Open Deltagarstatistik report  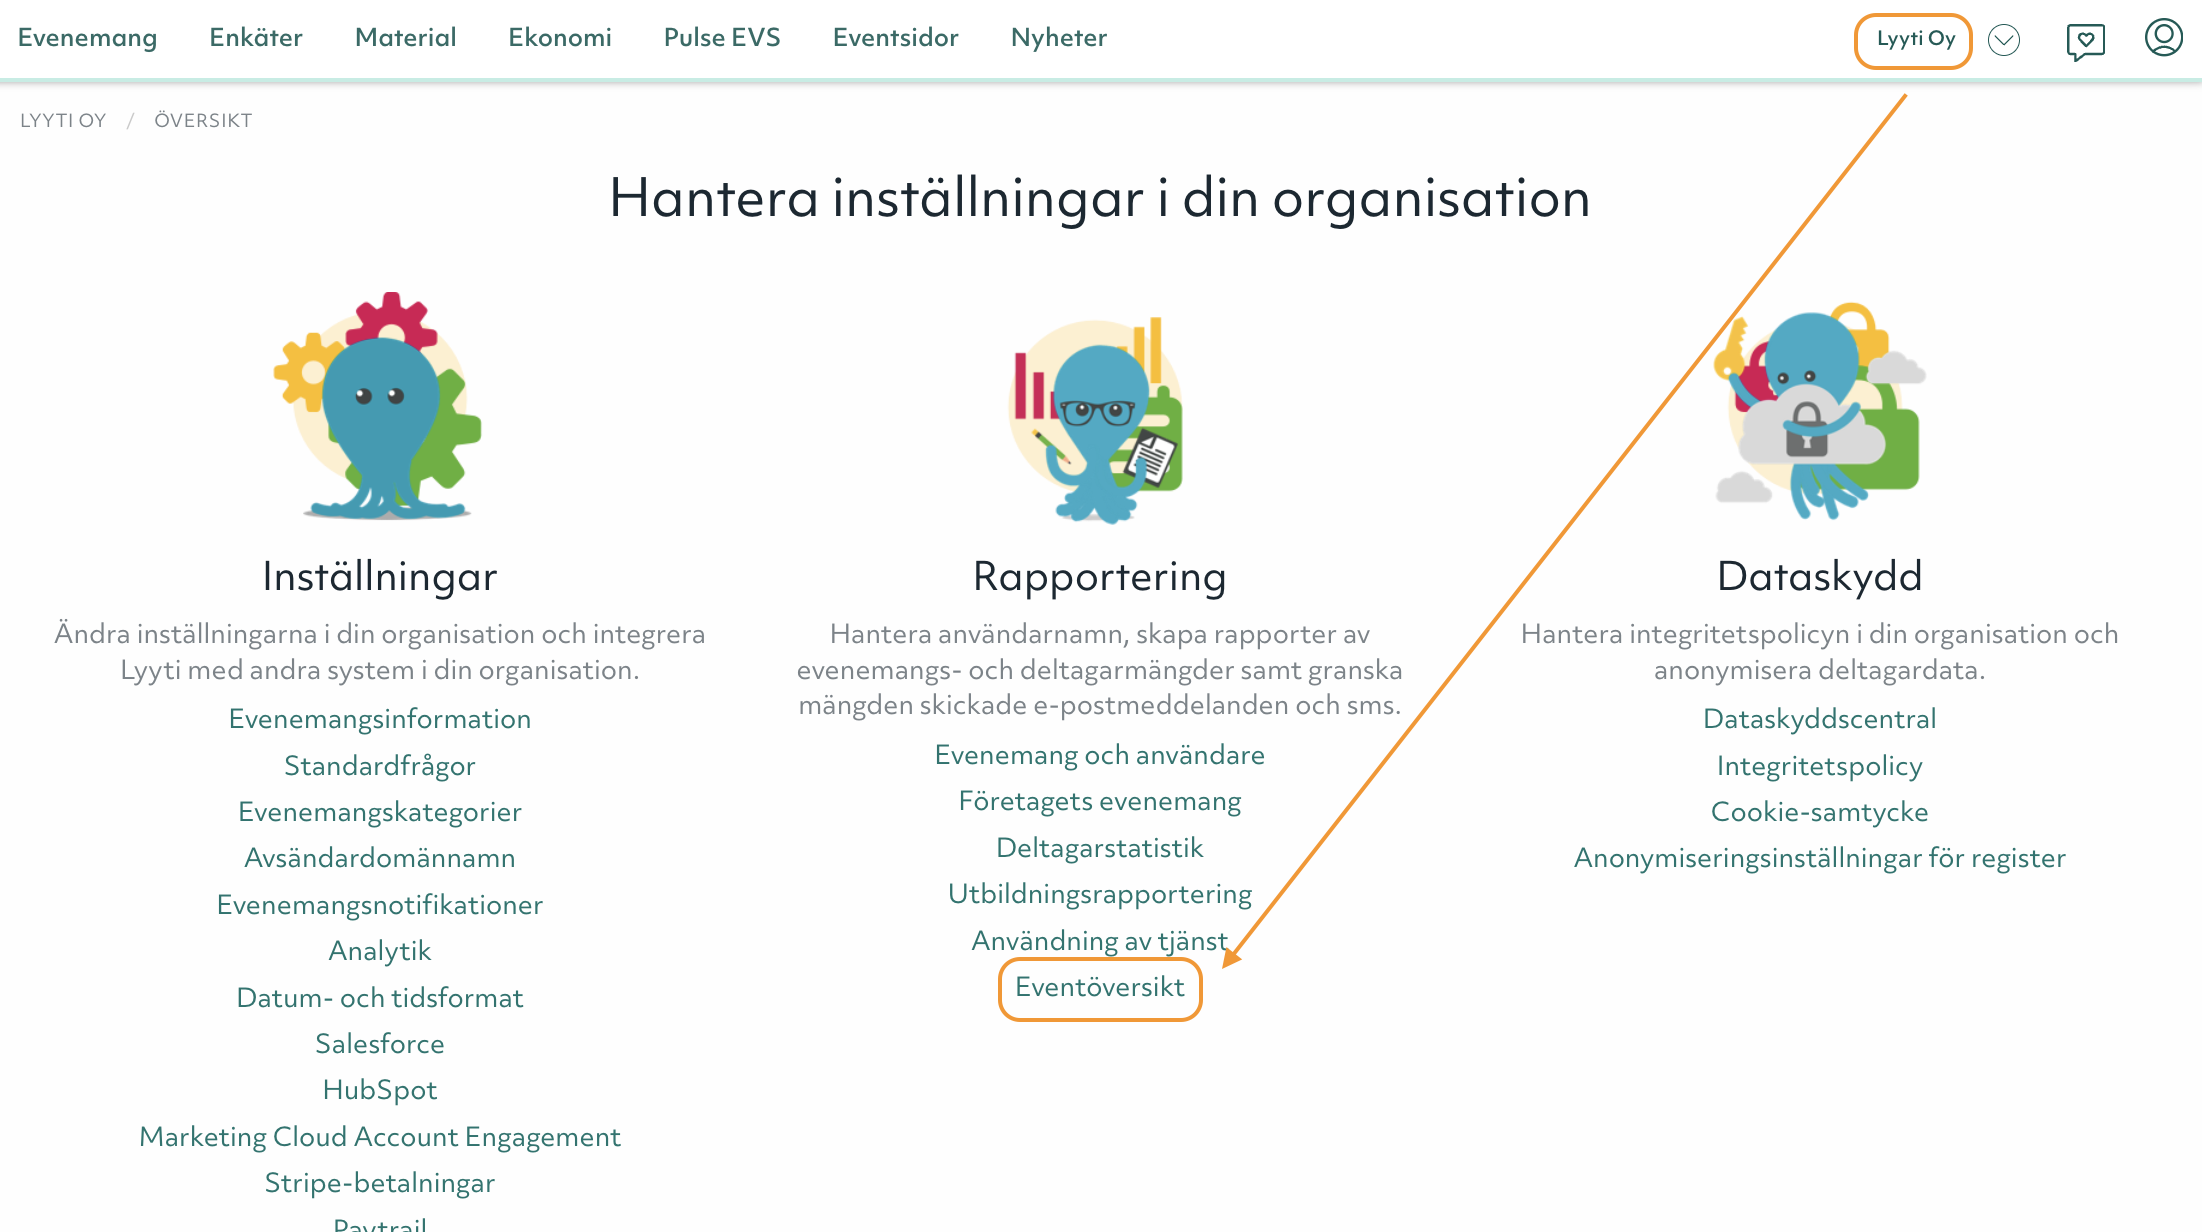[x=1100, y=848]
